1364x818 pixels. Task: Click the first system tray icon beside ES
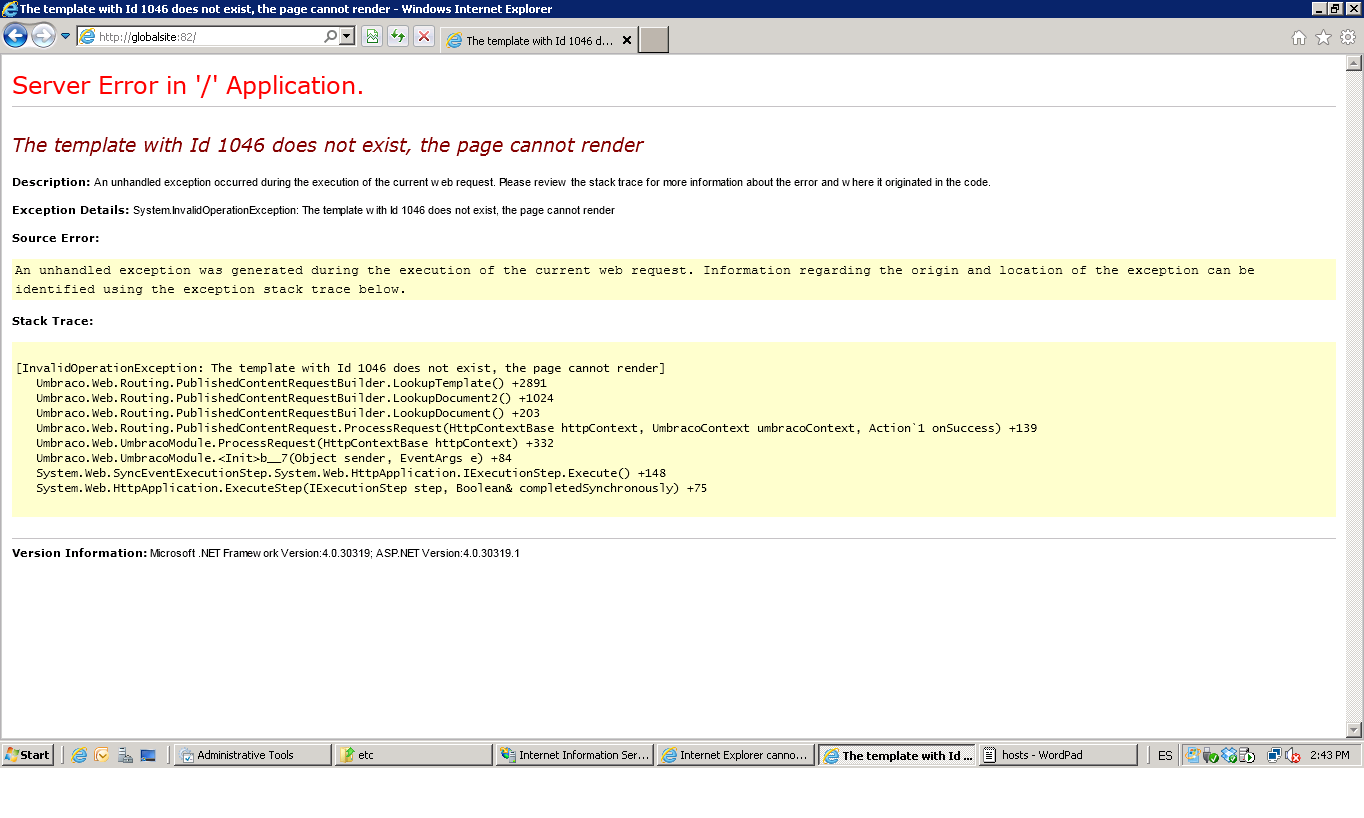coord(1193,756)
